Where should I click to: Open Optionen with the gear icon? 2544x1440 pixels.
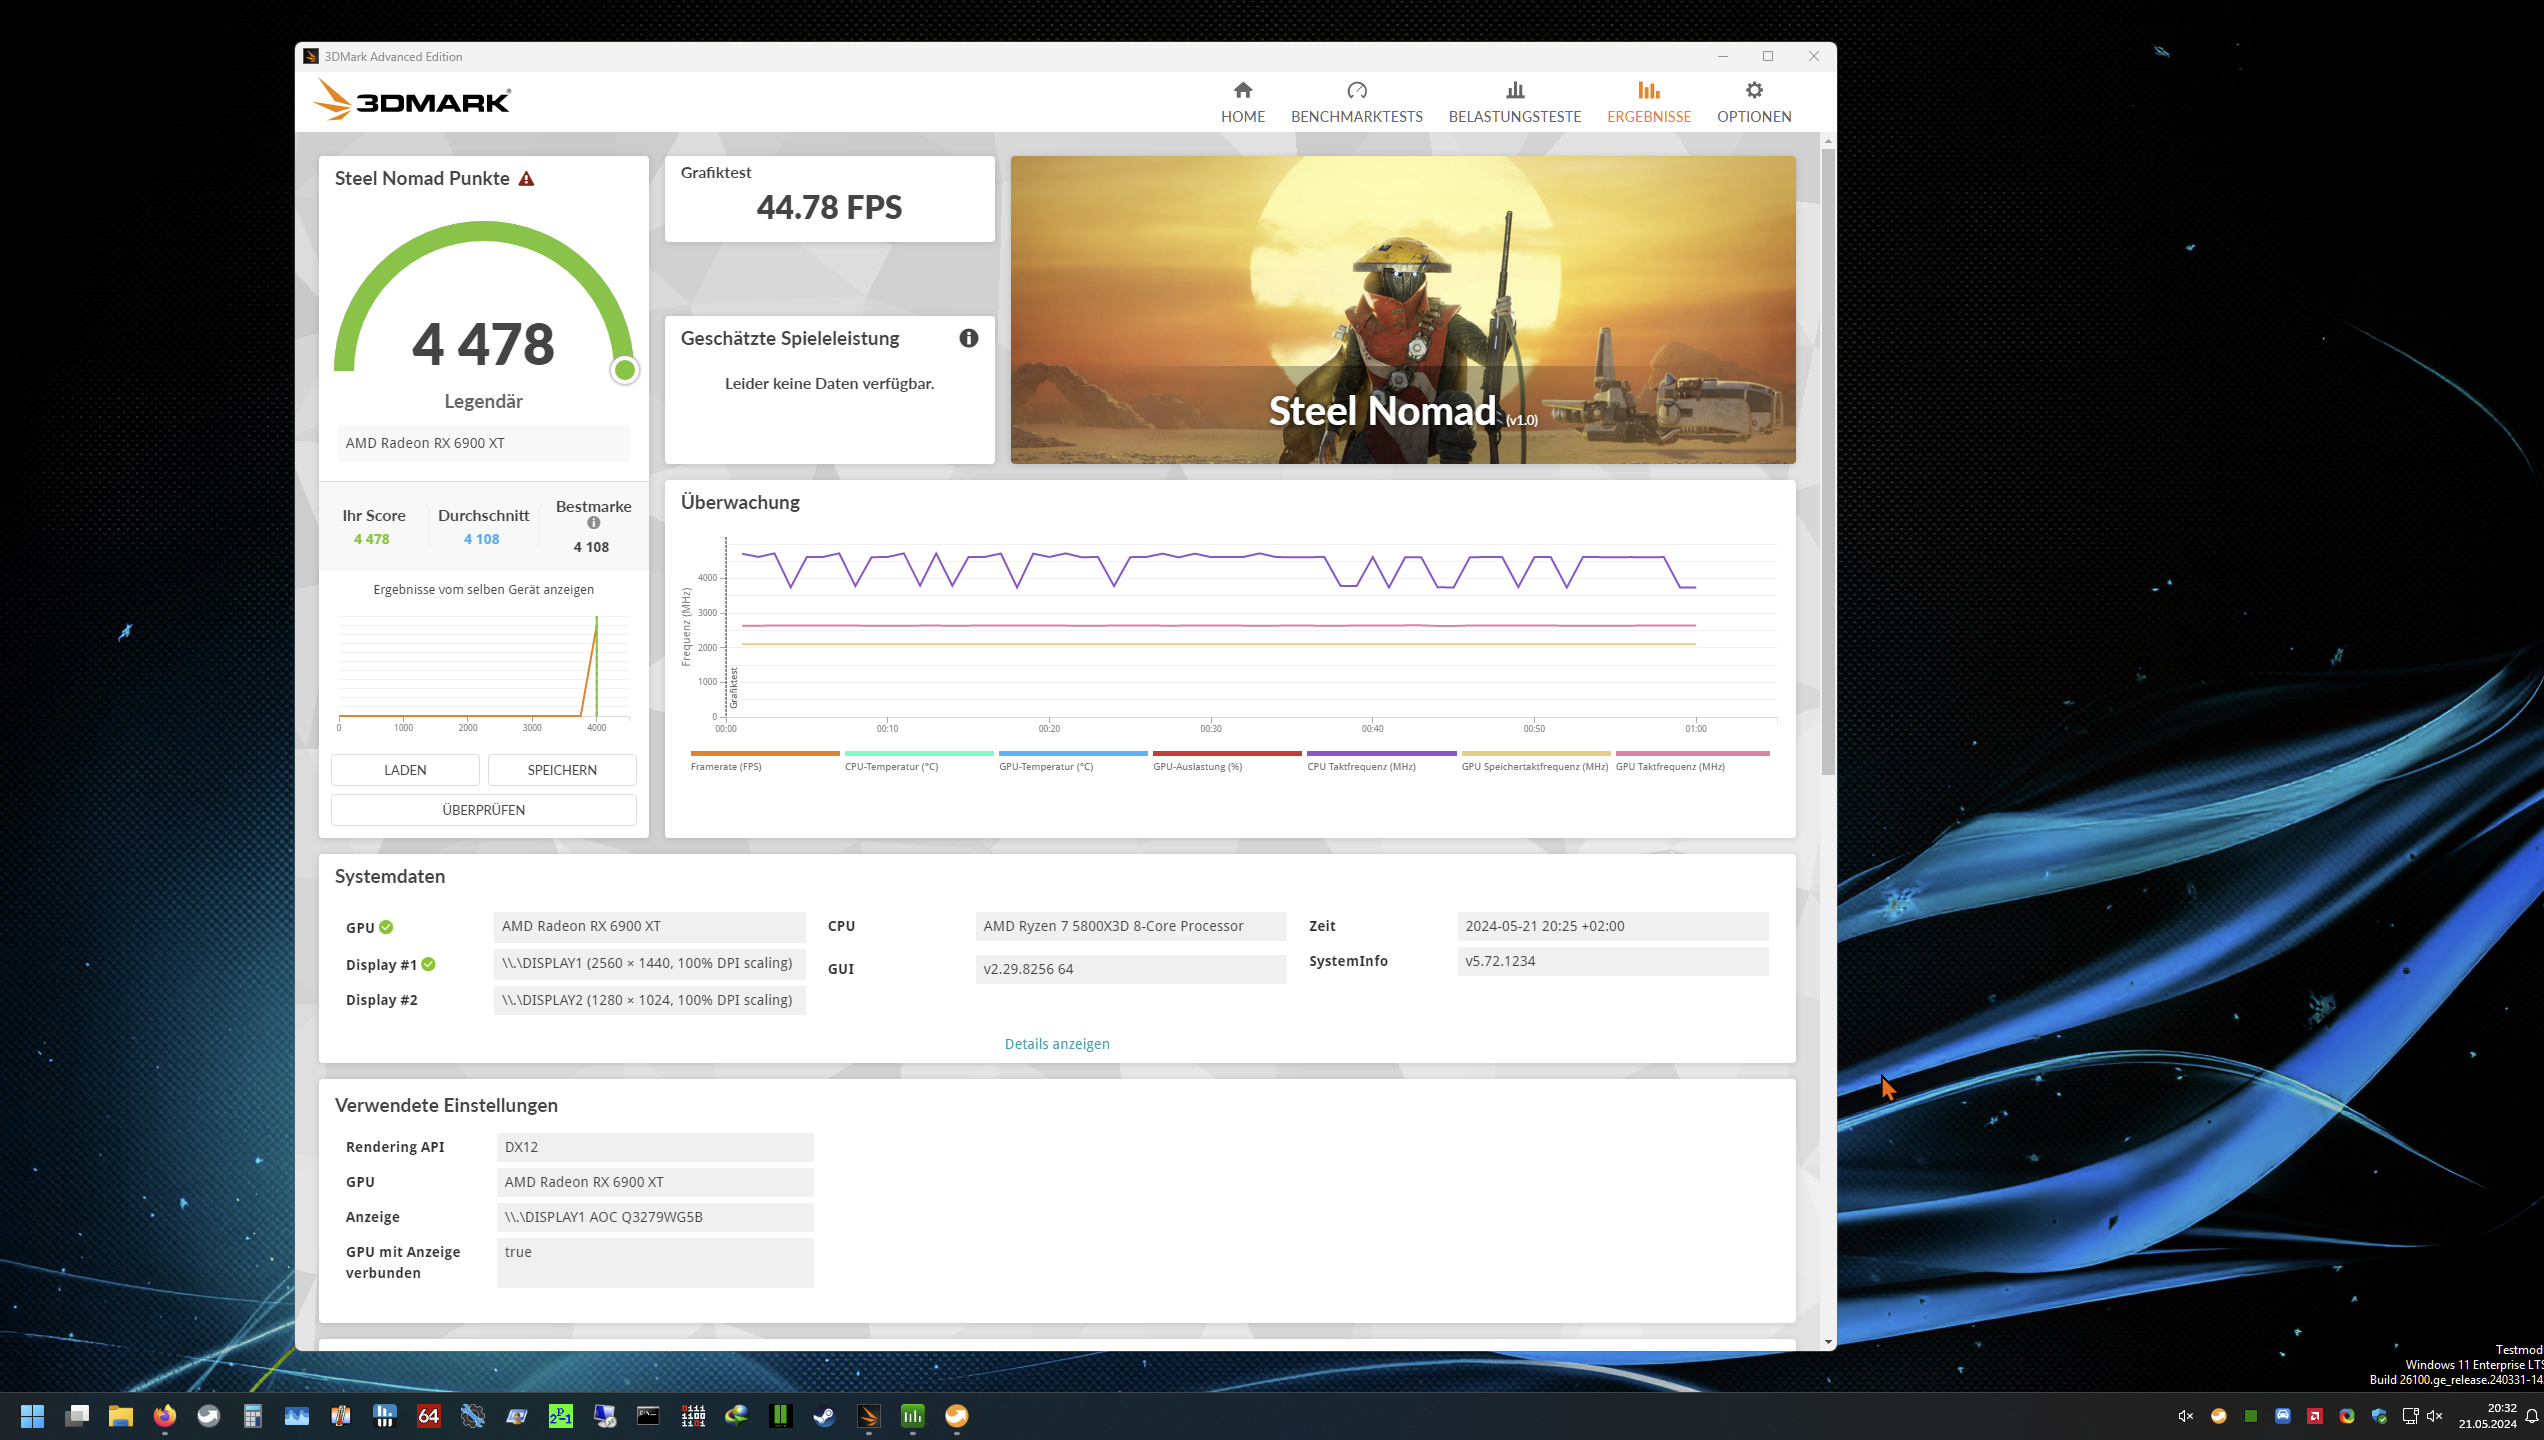click(1753, 102)
